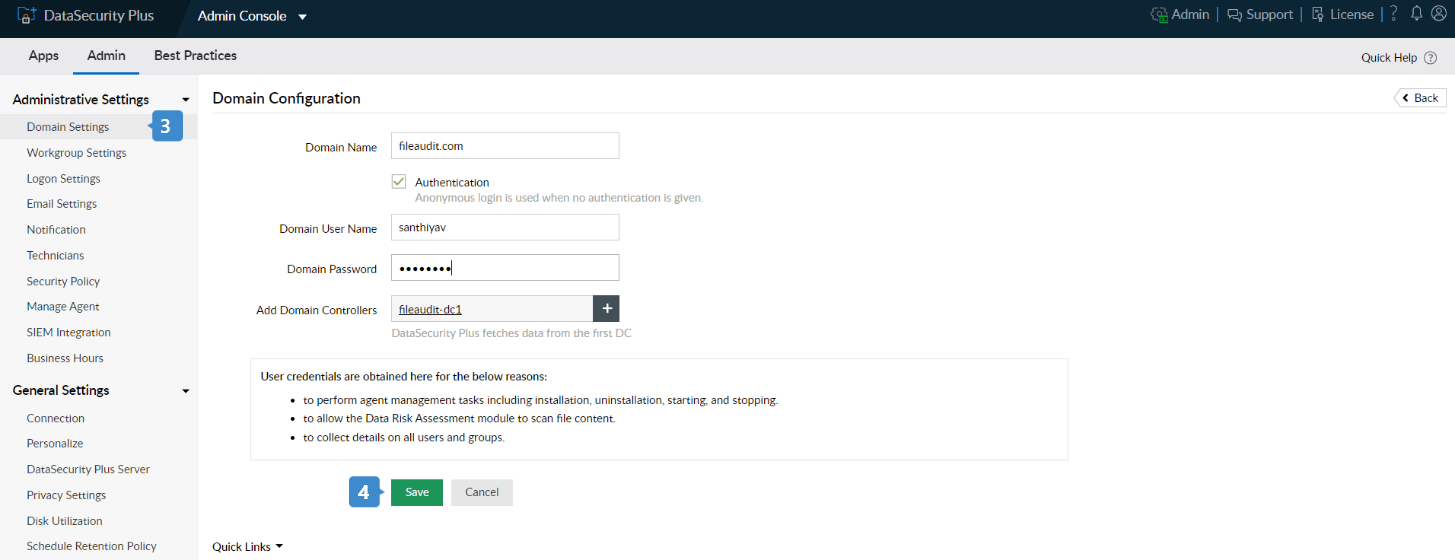Click the Quick Help link
Screen dimensions: 1455x560
click(x=1389, y=58)
